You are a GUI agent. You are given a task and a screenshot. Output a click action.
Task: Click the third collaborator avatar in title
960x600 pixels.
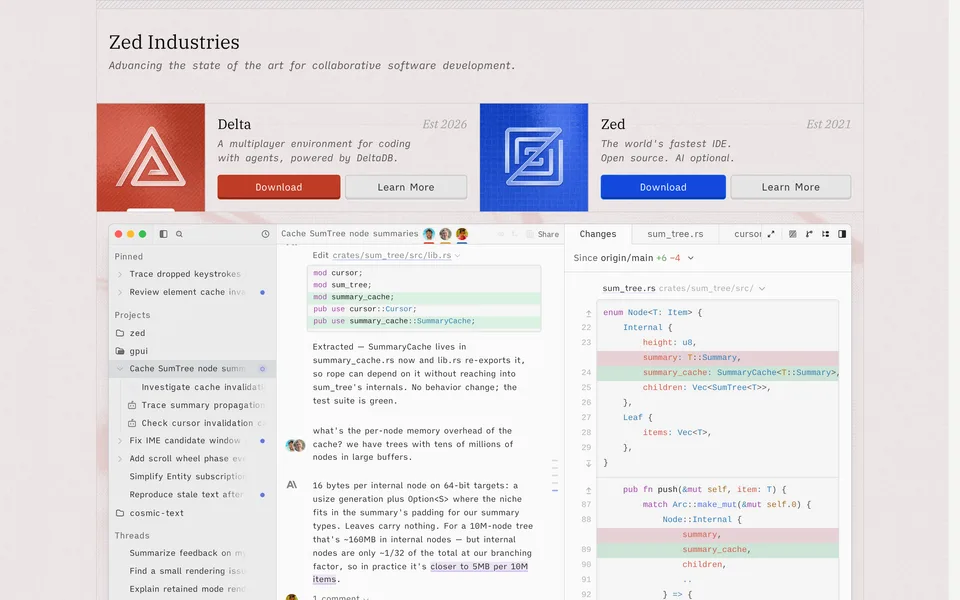tap(462, 234)
